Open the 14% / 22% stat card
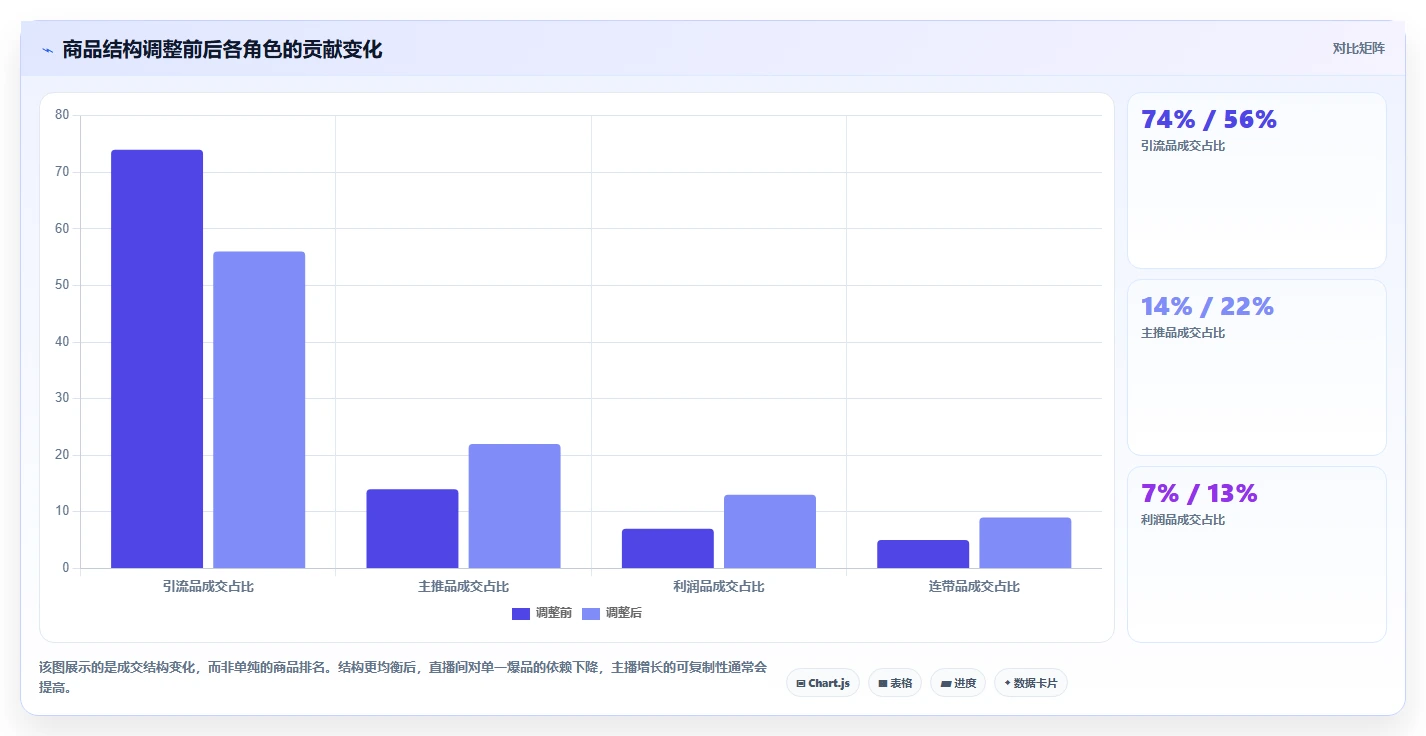The height and width of the screenshot is (736, 1426). point(1257,367)
